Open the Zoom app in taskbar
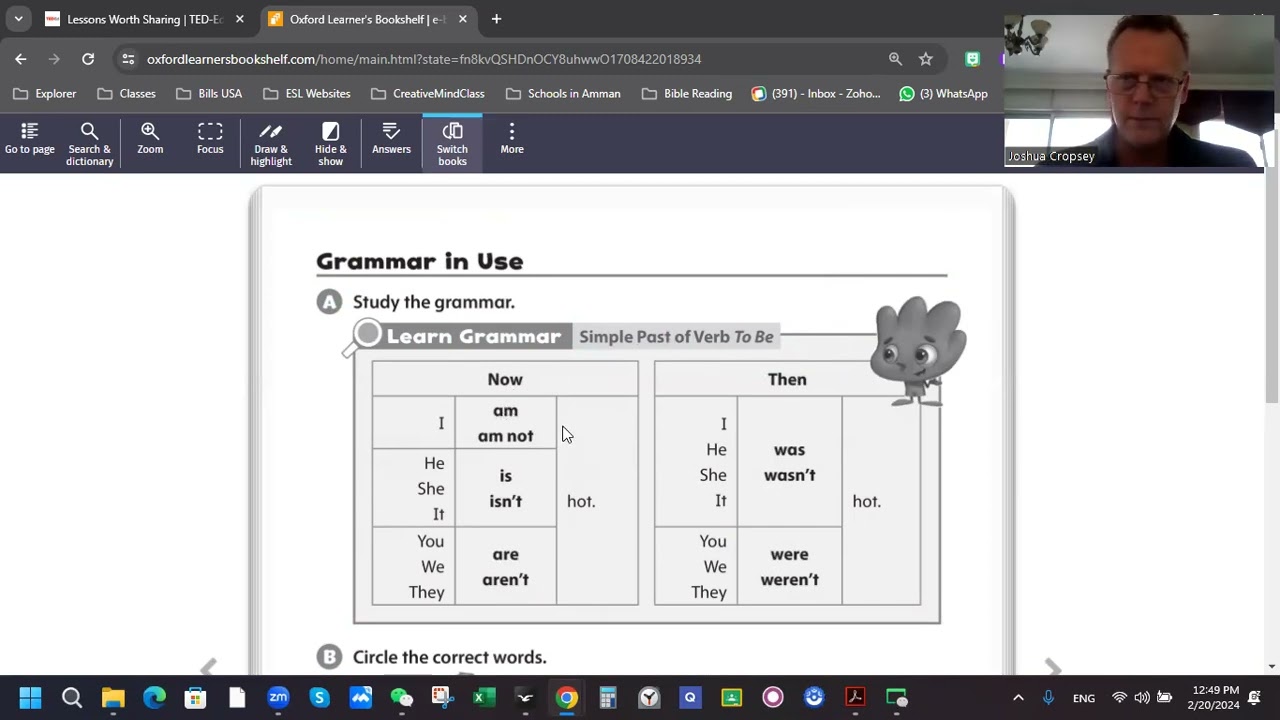Viewport: 1280px width, 720px height. click(x=278, y=697)
